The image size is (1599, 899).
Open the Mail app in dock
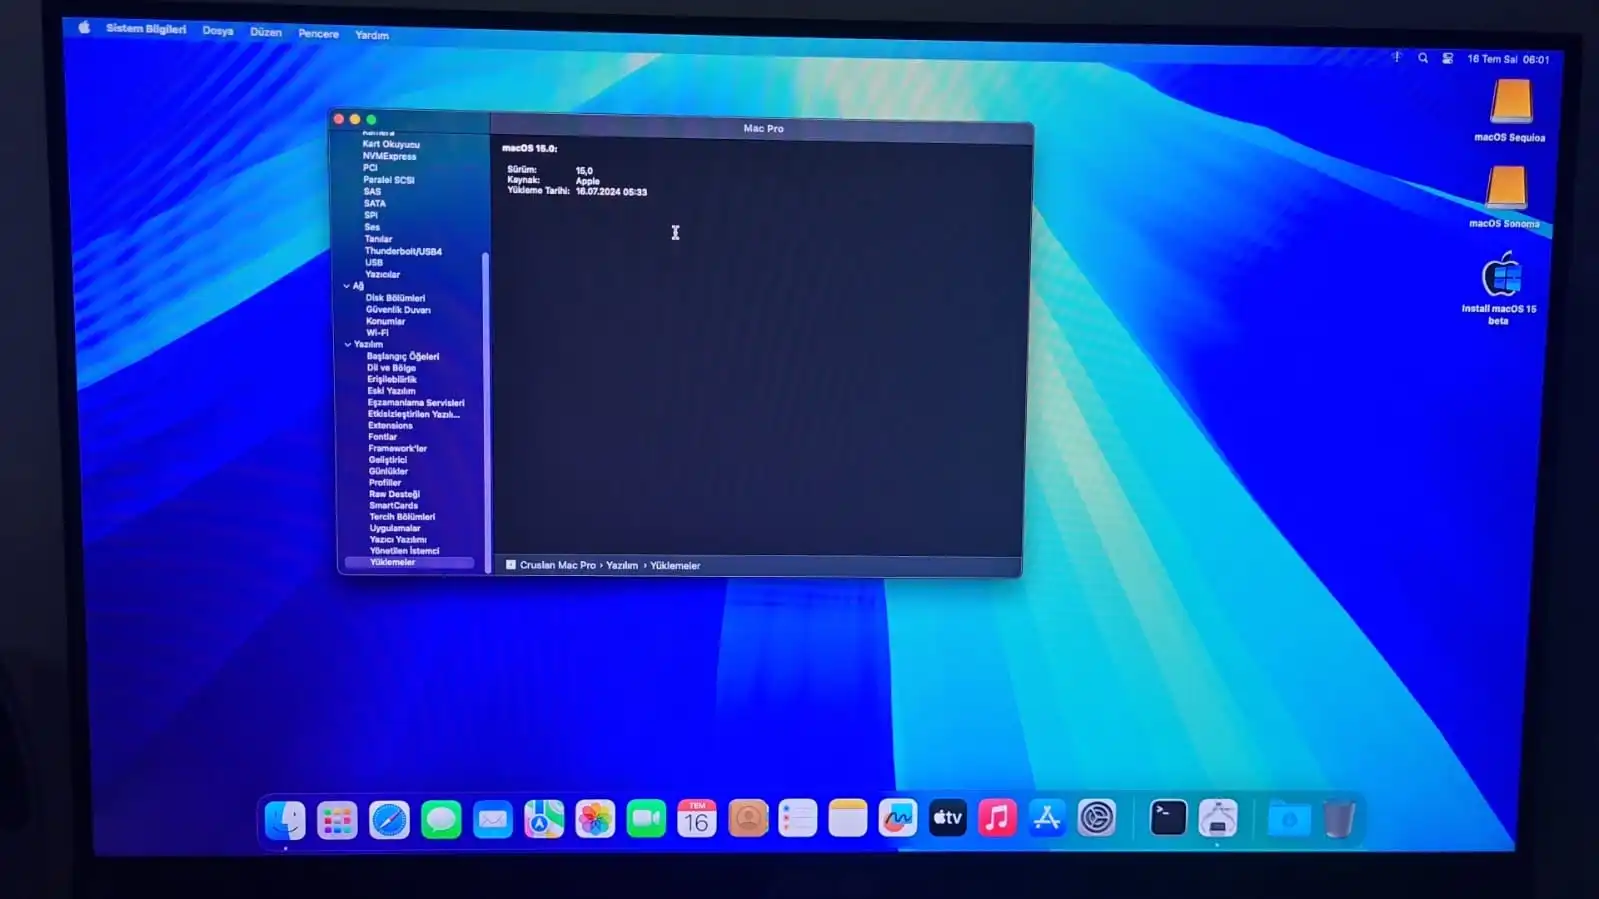[x=493, y=820]
